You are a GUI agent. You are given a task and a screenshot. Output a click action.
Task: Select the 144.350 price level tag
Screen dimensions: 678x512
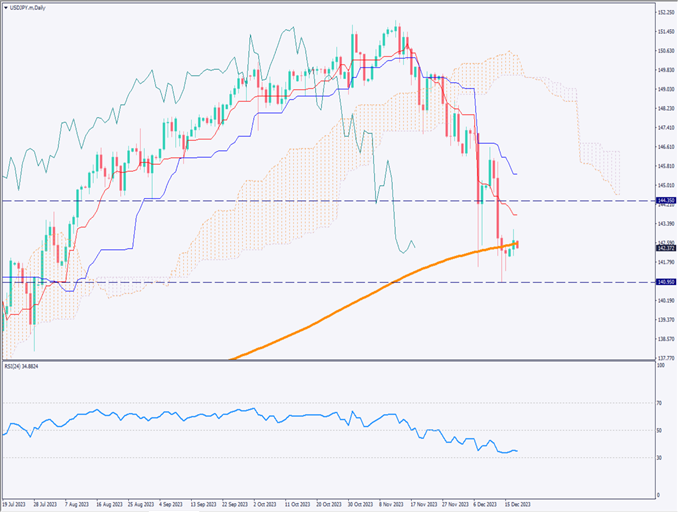[664, 201]
